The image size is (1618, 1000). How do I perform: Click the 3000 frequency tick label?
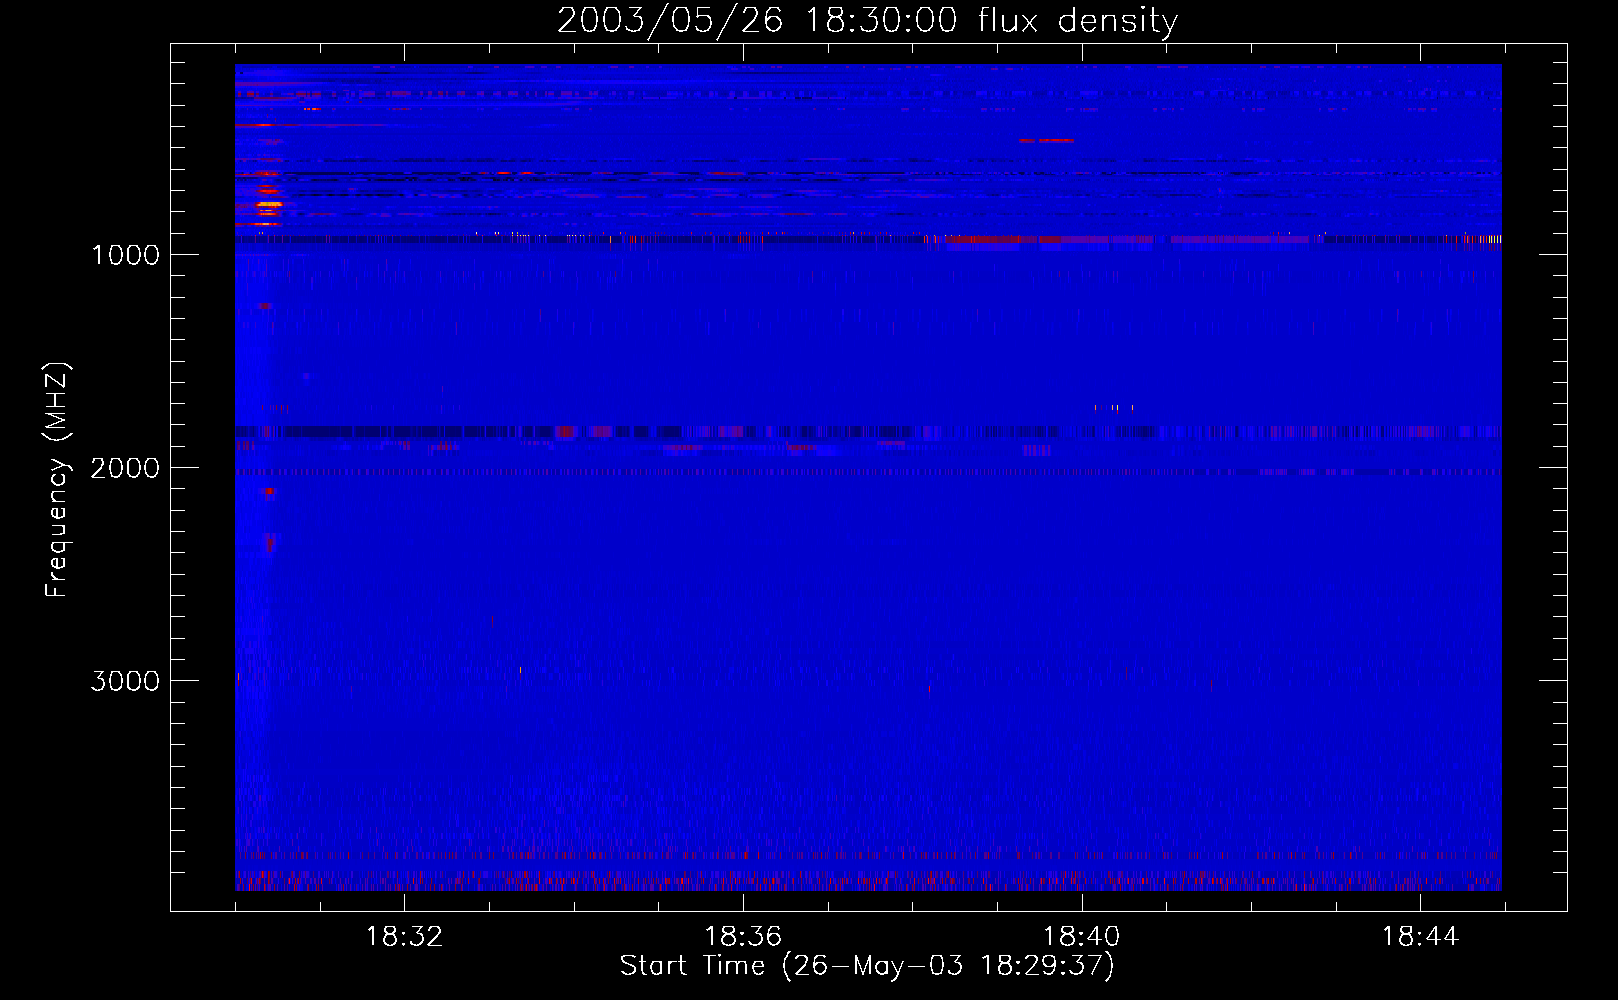coord(125,681)
